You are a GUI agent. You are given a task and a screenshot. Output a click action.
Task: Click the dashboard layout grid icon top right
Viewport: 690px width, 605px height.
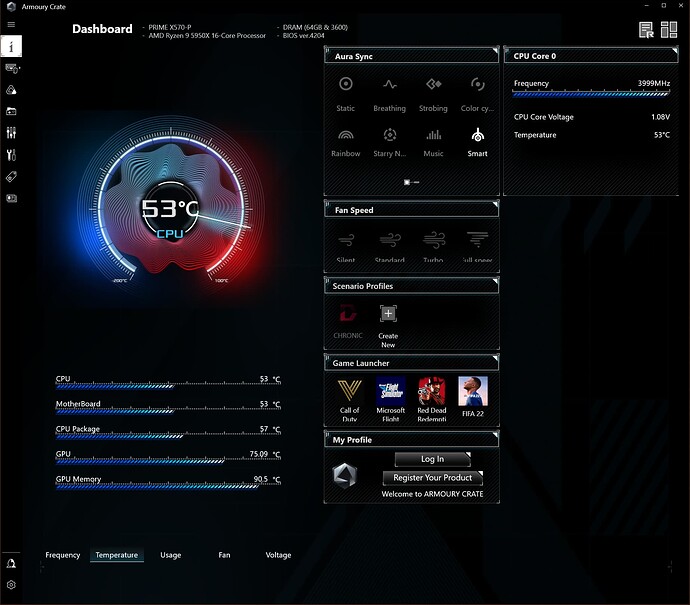pyautogui.click(x=669, y=30)
